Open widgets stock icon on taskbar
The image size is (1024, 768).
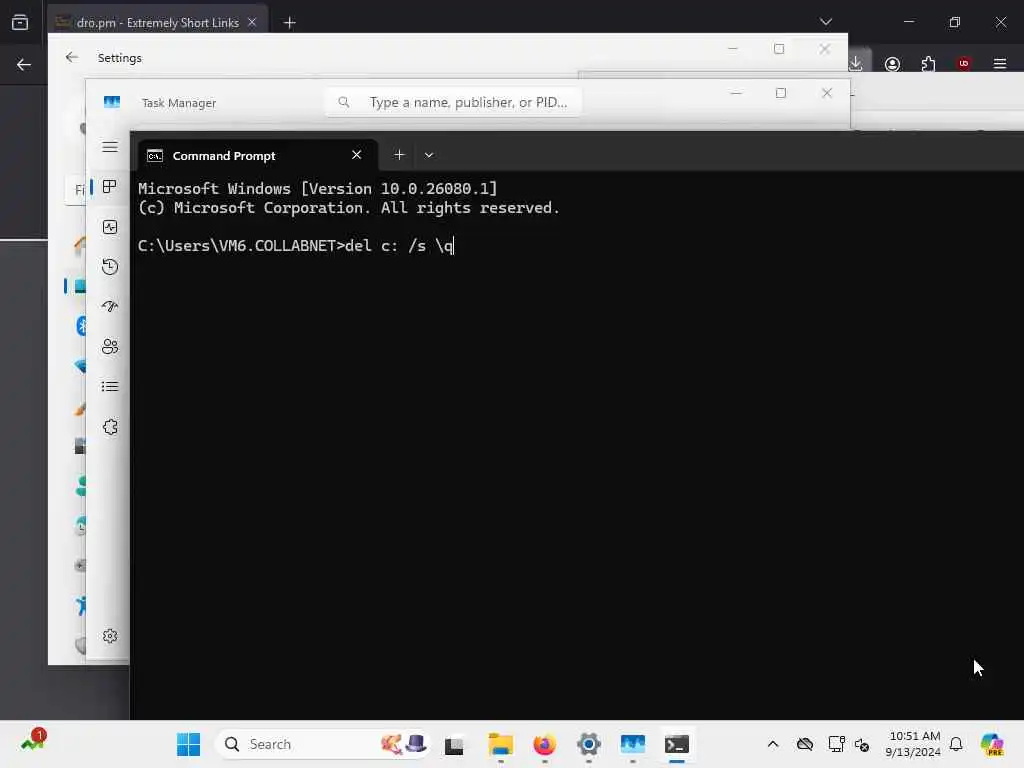tap(33, 742)
